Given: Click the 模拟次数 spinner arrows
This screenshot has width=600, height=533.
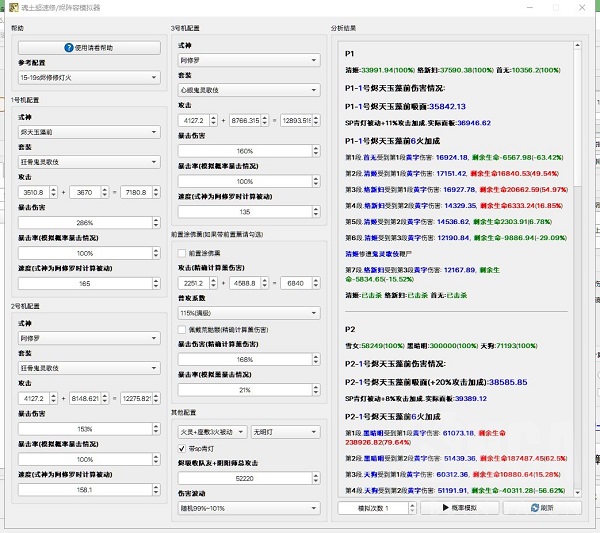Looking at the screenshot, I should (x=410, y=508).
